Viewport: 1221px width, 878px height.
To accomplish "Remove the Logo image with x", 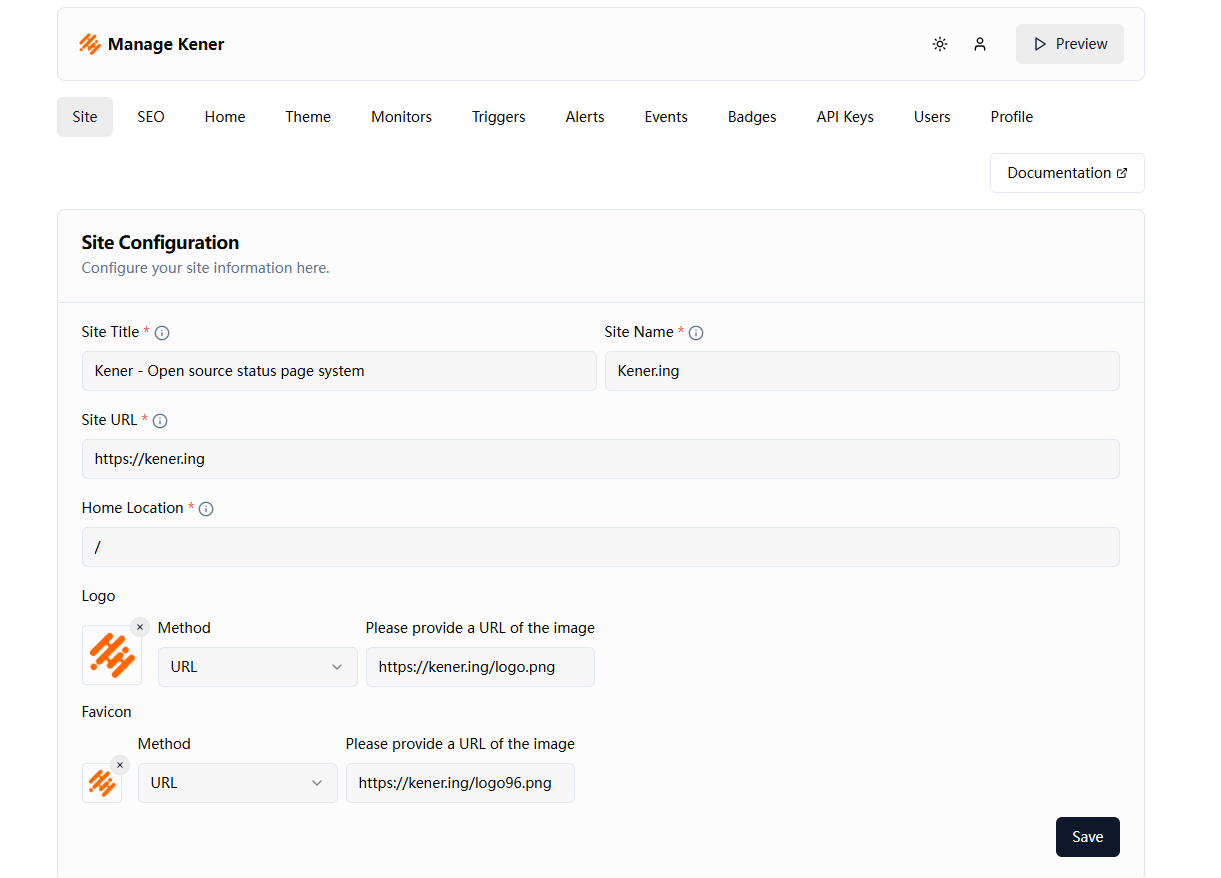I will point(140,627).
